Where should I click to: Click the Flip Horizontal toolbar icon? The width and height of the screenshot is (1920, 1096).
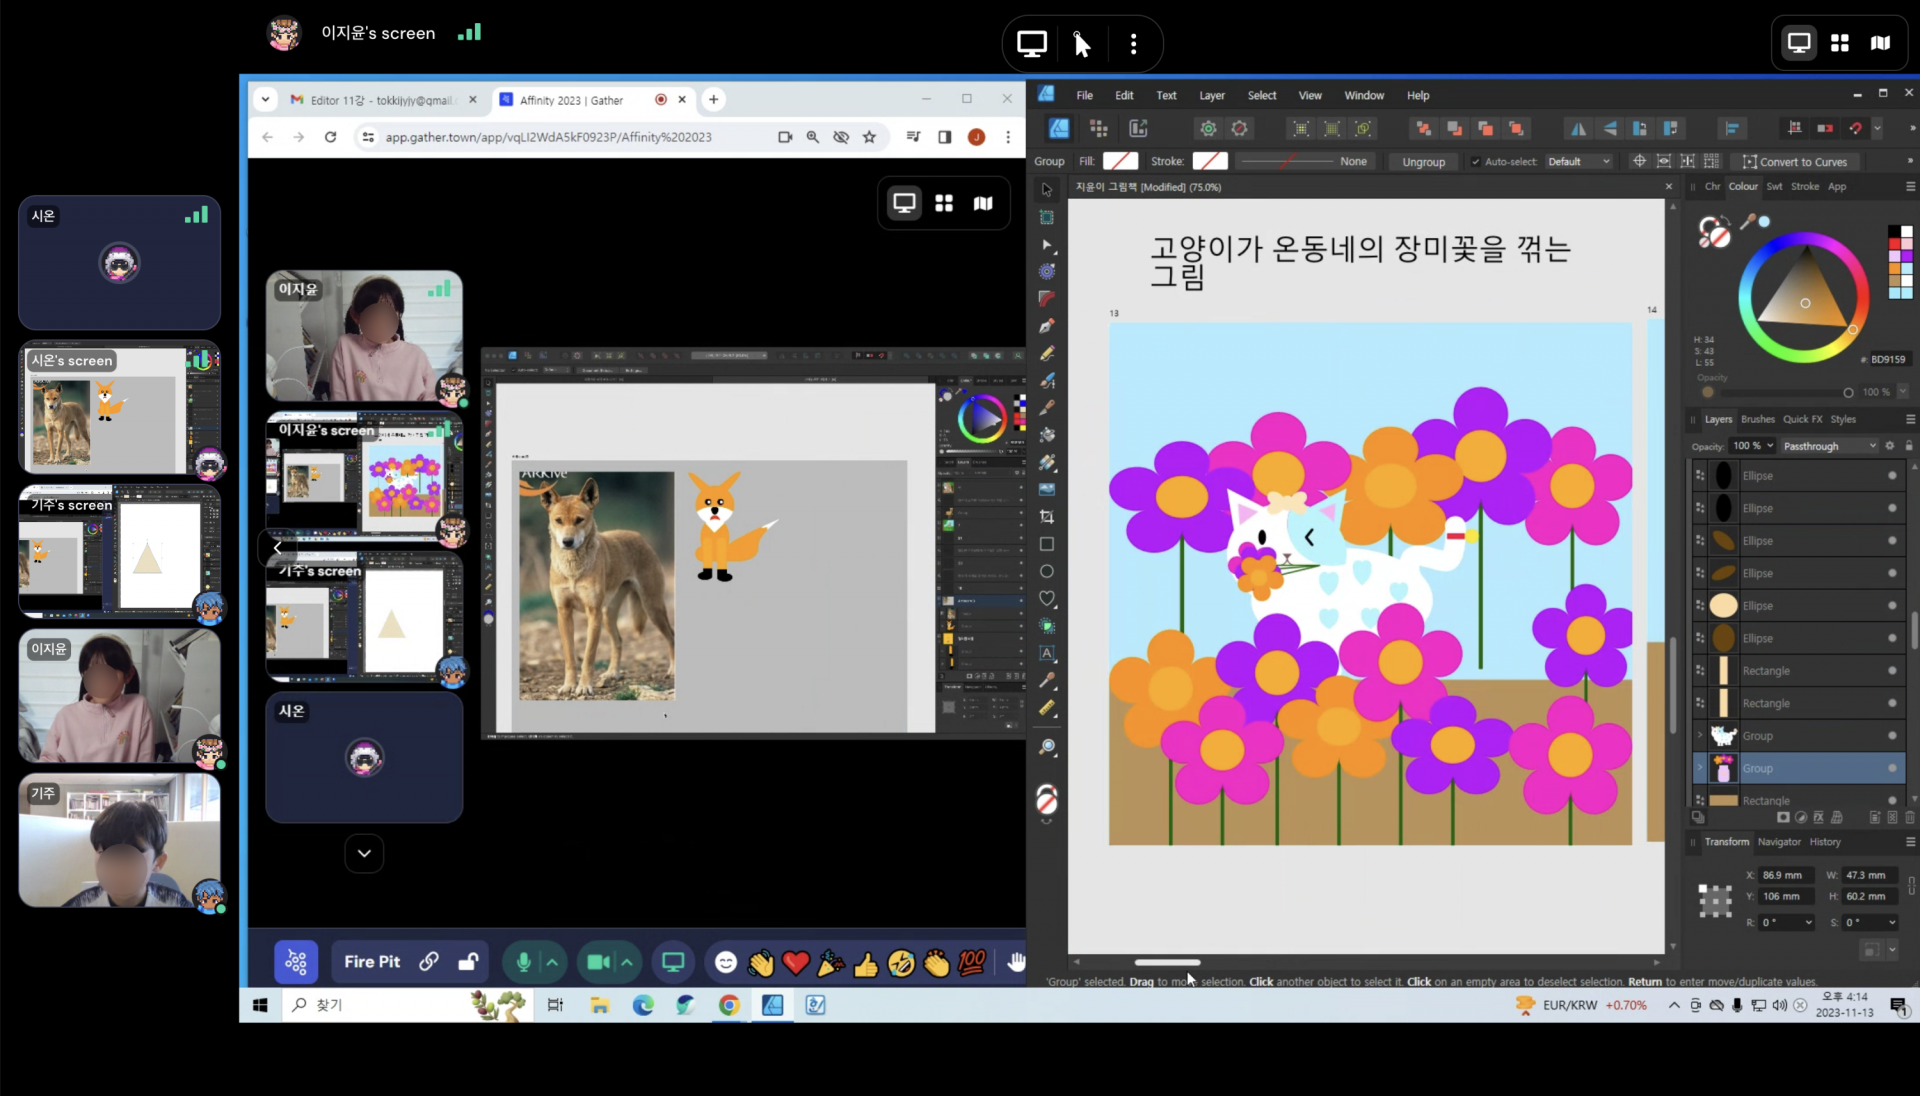coord(1578,128)
